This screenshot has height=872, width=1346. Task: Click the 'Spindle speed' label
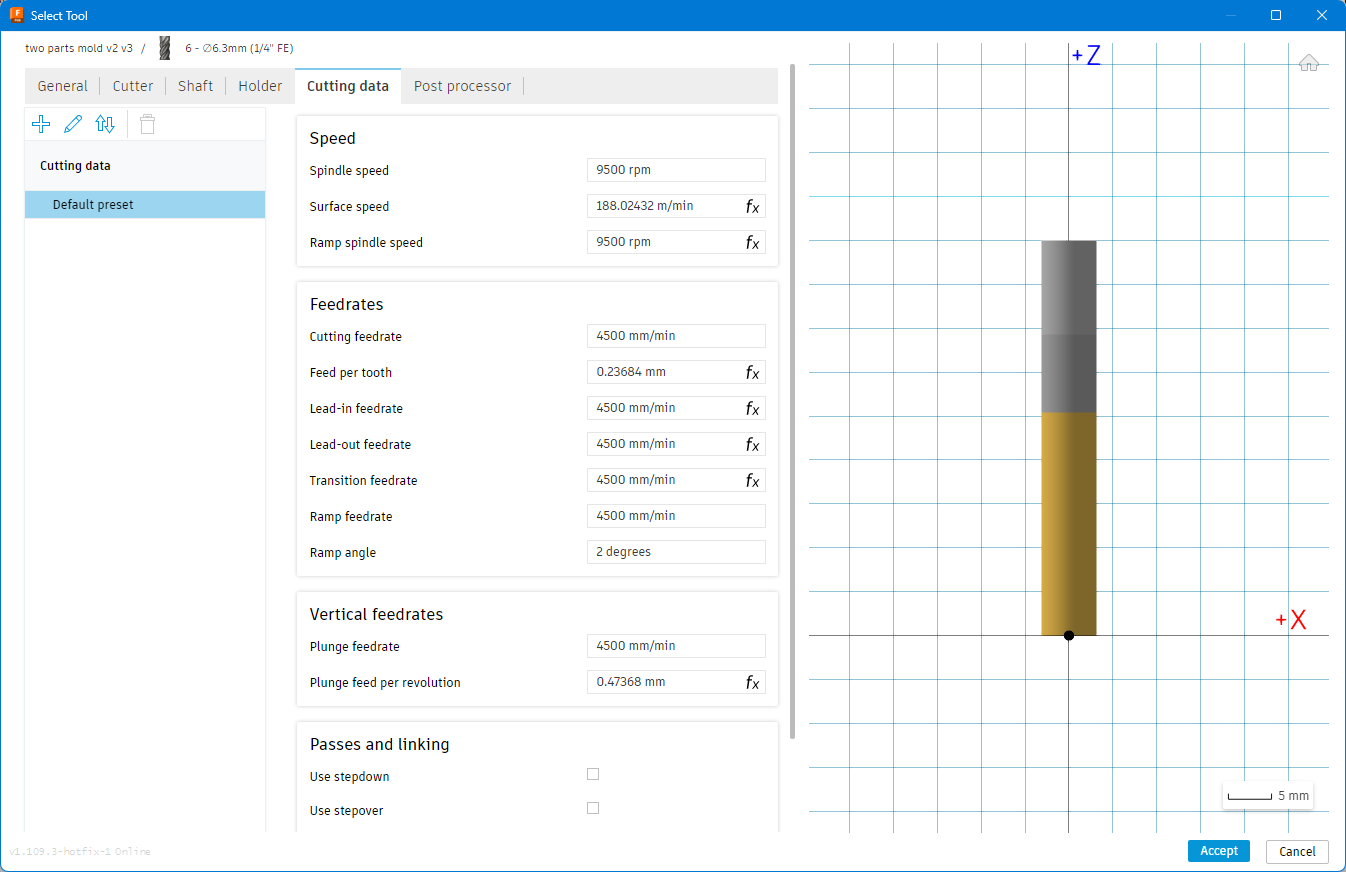349,171
